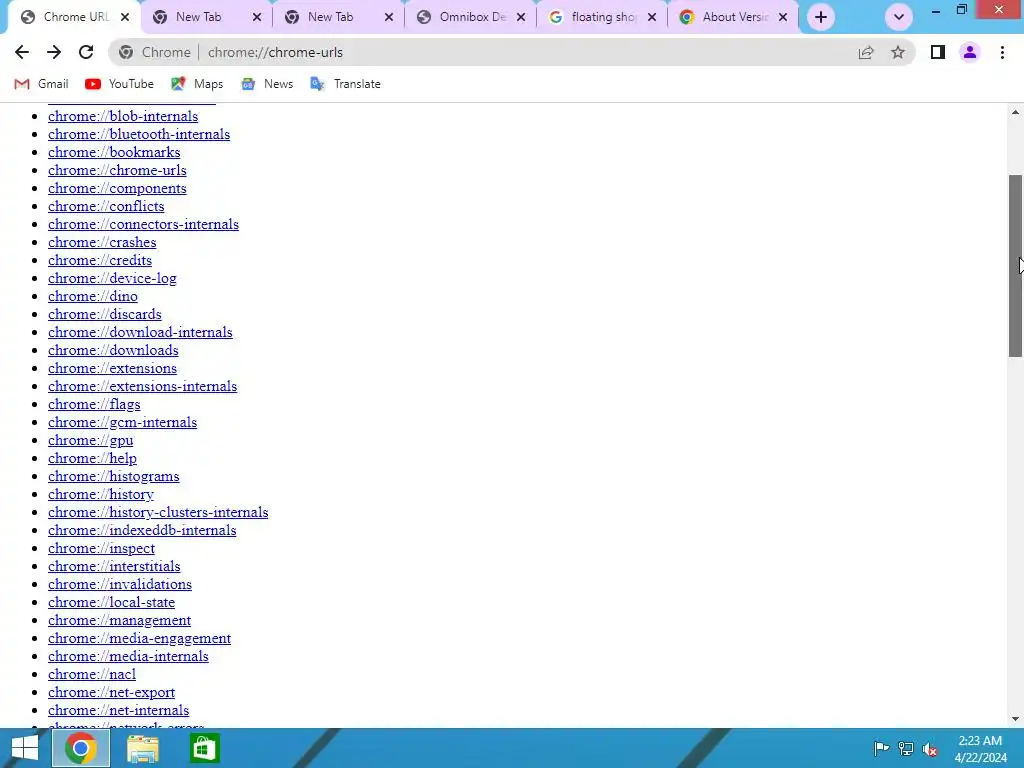The height and width of the screenshot is (768, 1024).
Task: Open chrome://crashes link
Action: [x=102, y=242]
